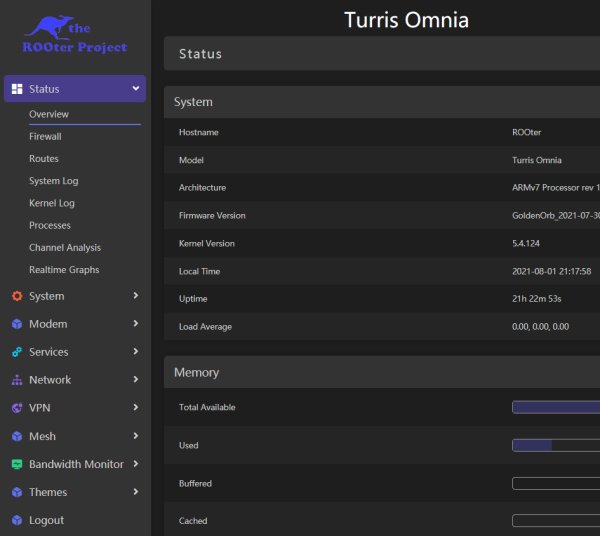Screen dimensions: 600x536
Task: Open the Overview page
Action: (x=49, y=114)
